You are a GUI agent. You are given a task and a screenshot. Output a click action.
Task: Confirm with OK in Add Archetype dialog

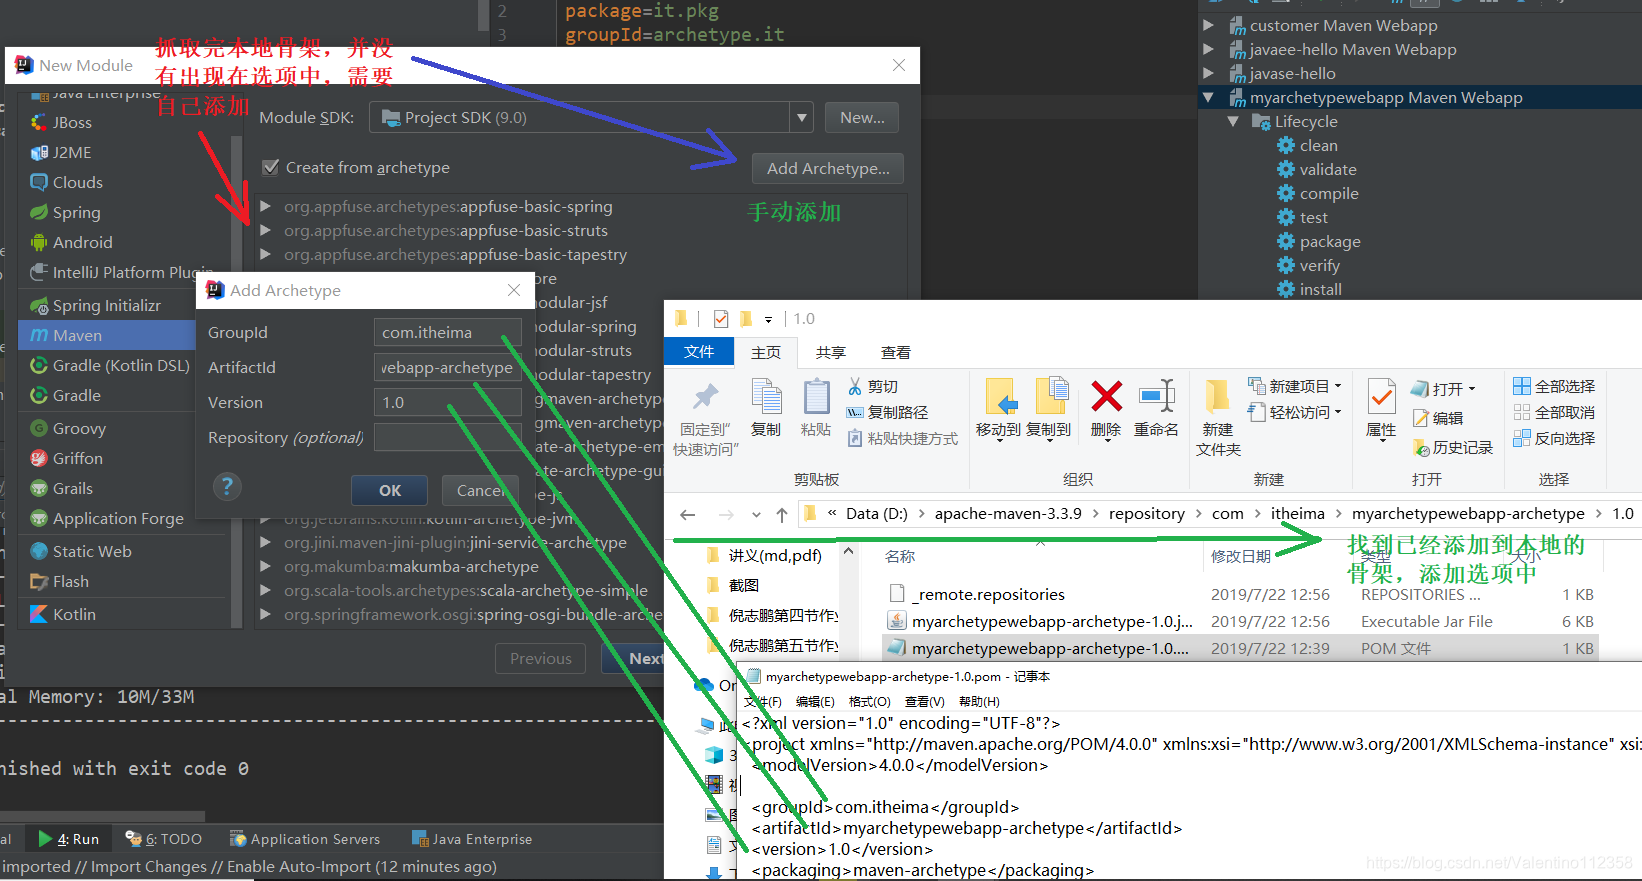(x=390, y=490)
